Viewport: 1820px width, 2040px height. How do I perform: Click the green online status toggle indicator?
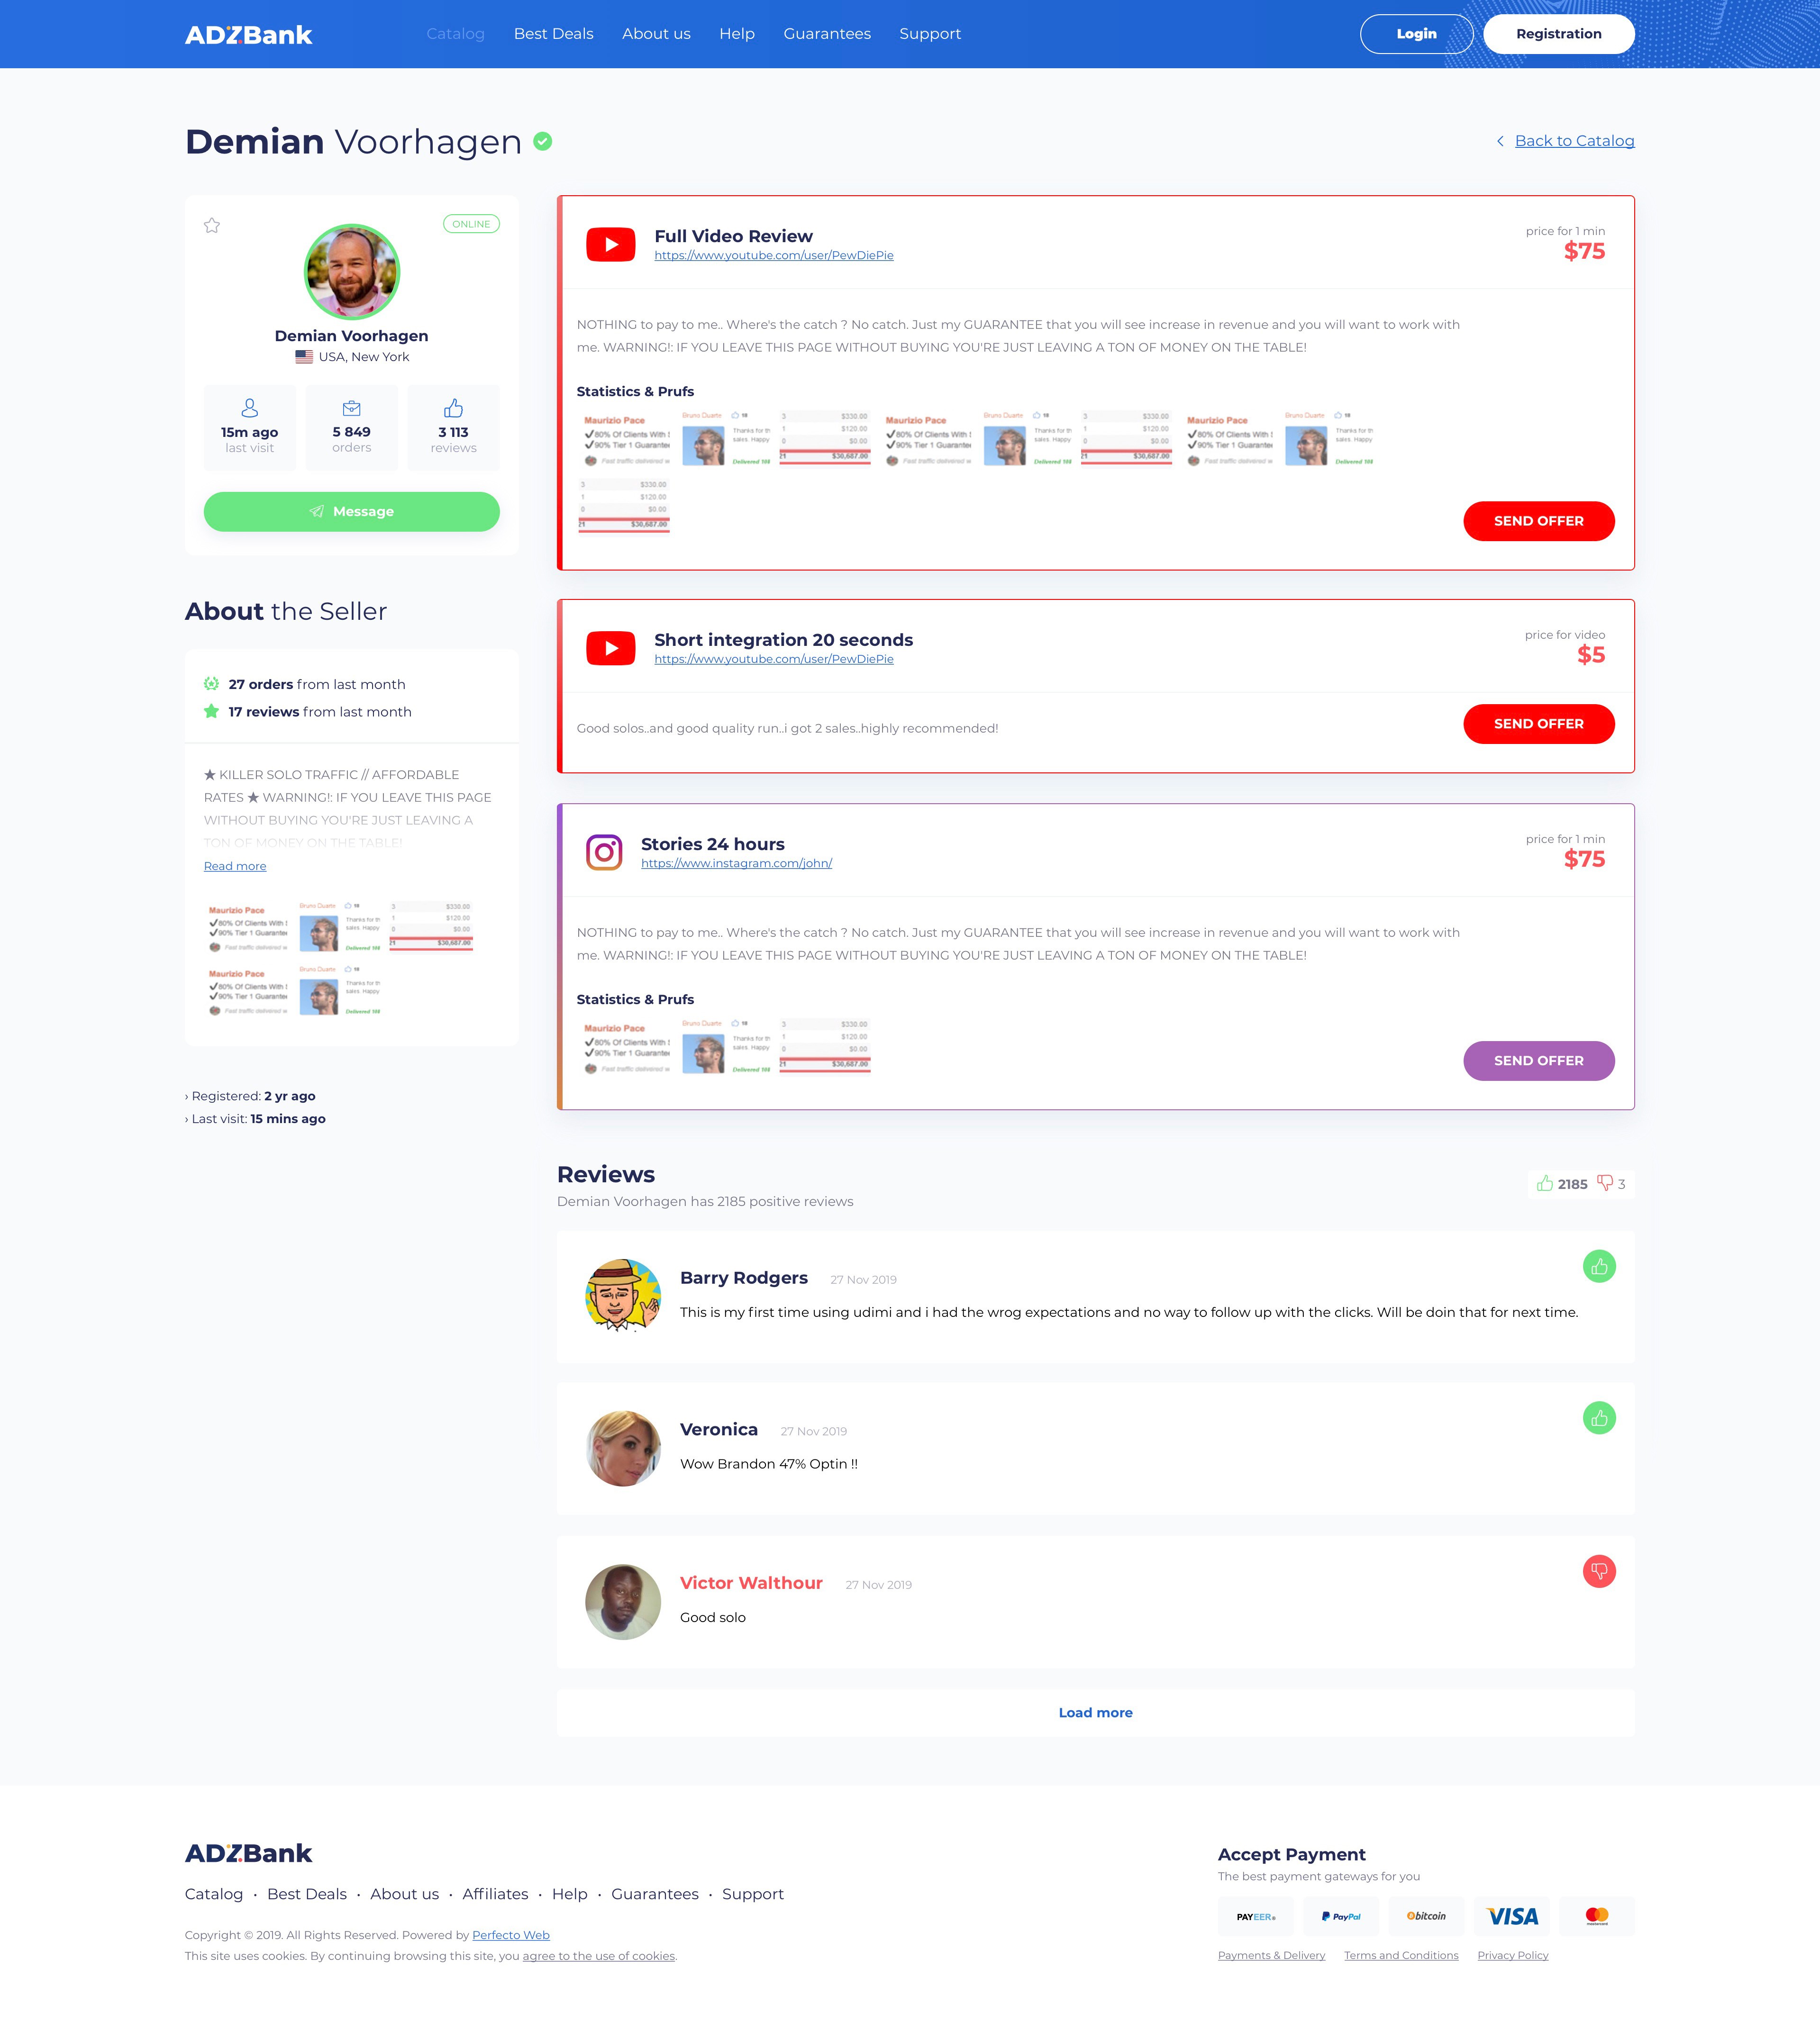click(471, 225)
